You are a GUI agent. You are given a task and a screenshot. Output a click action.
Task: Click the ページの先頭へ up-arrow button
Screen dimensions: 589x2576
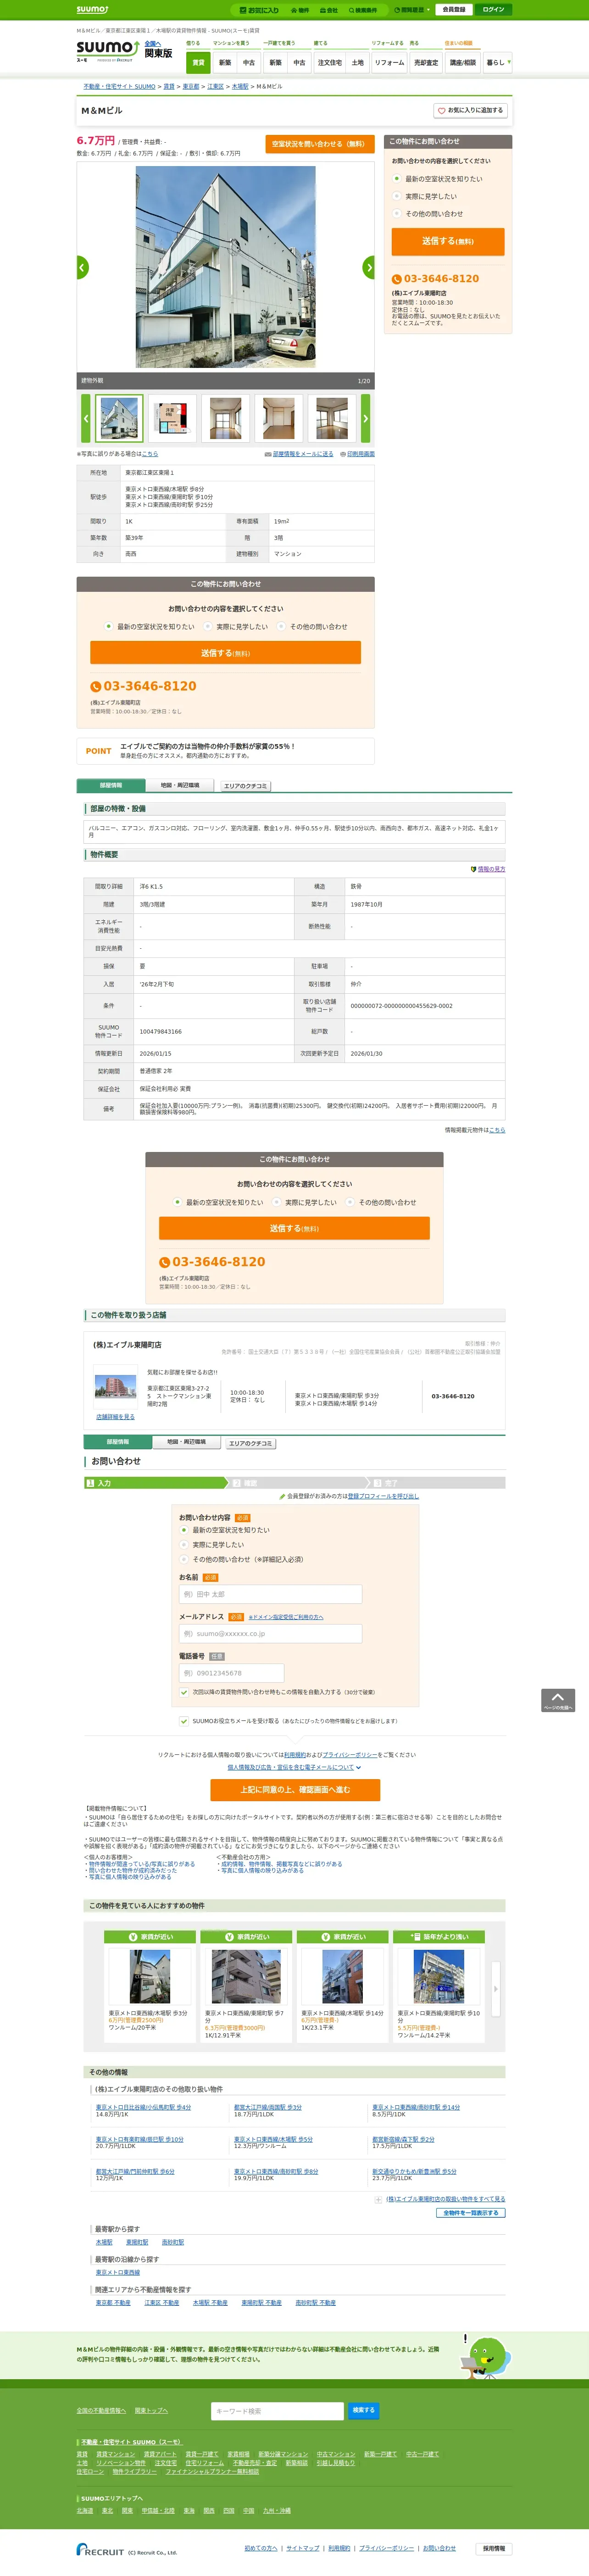coord(558,1700)
